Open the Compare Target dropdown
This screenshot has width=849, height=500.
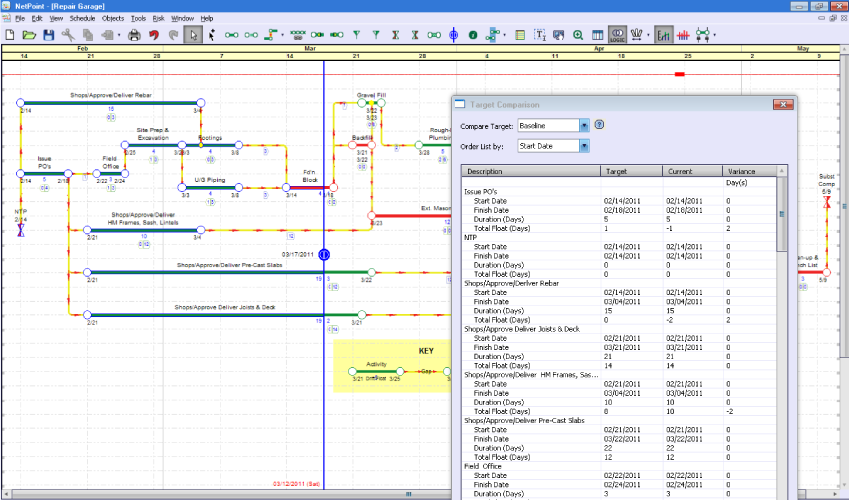pyautogui.click(x=585, y=125)
